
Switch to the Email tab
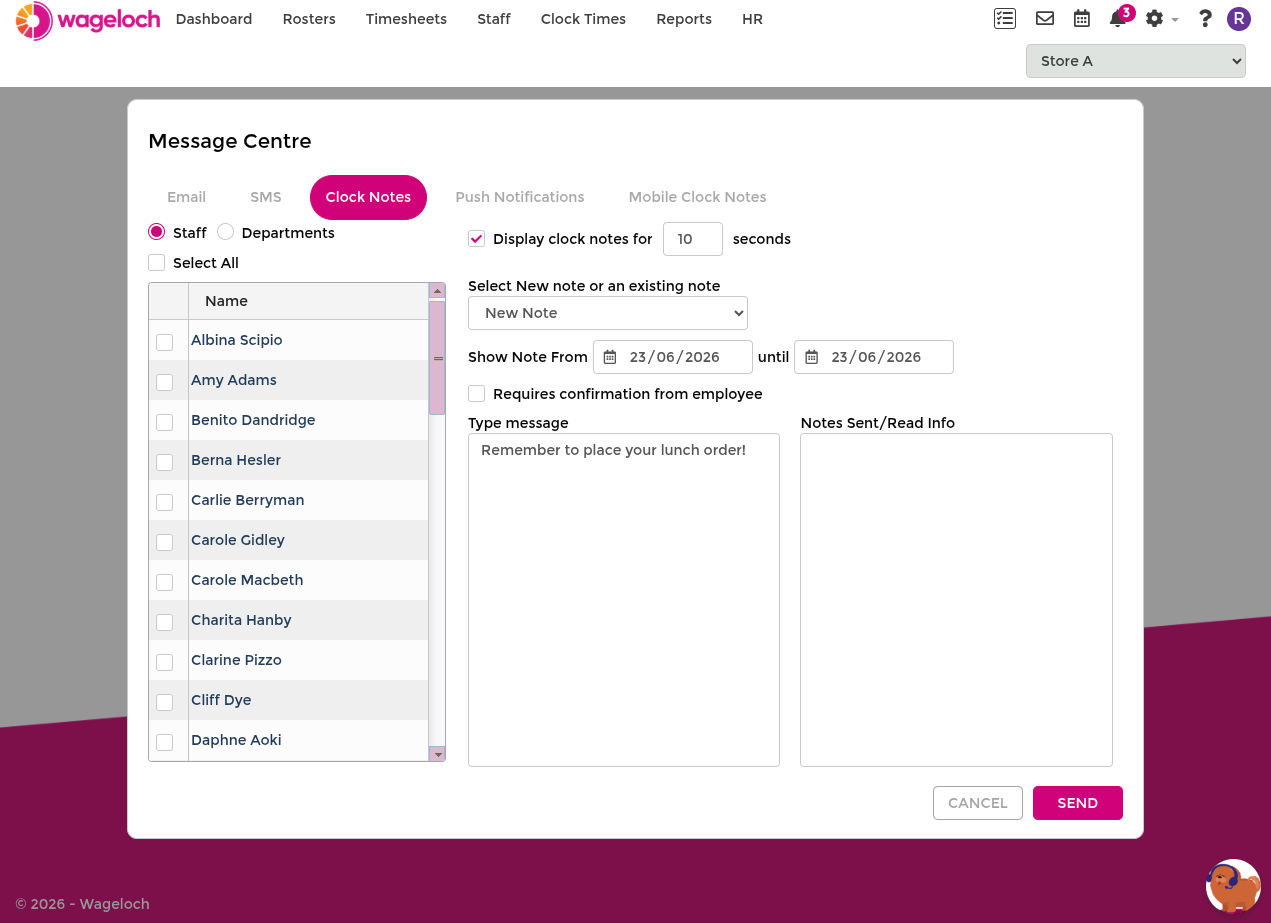click(x=186, y=197)
